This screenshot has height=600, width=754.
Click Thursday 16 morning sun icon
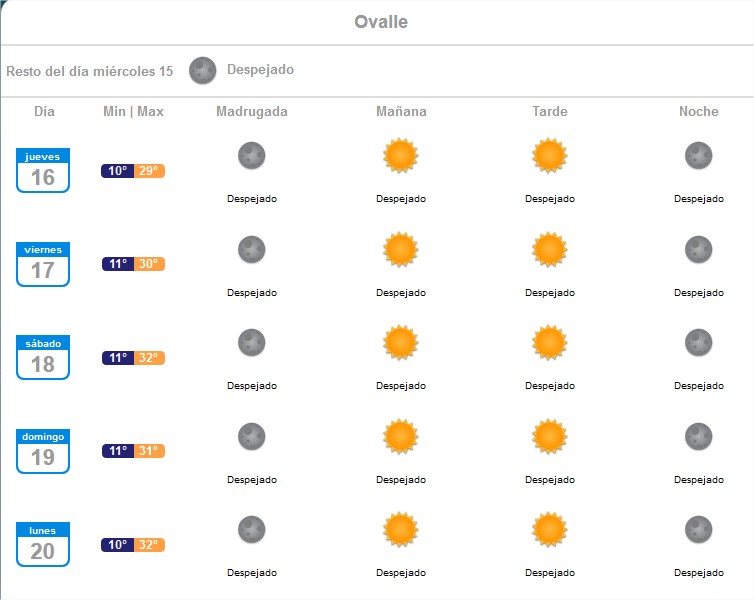click(400, 156)
